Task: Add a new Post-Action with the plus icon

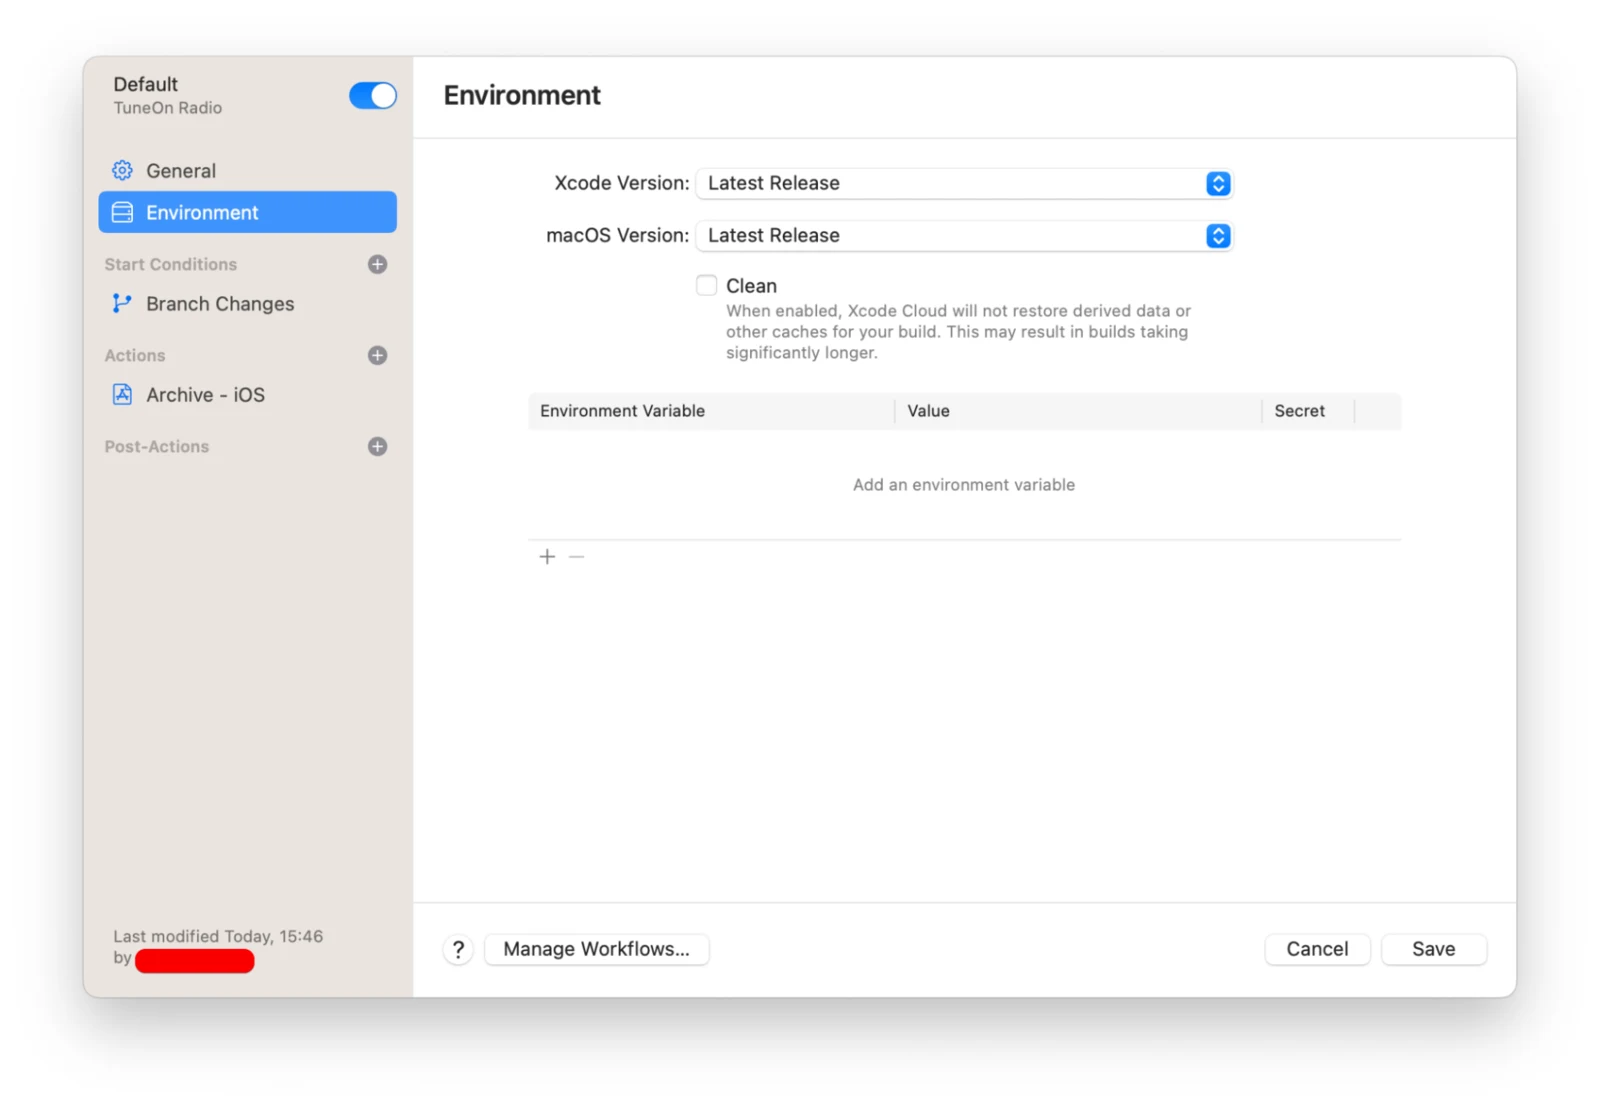Action: click(377, 446)
